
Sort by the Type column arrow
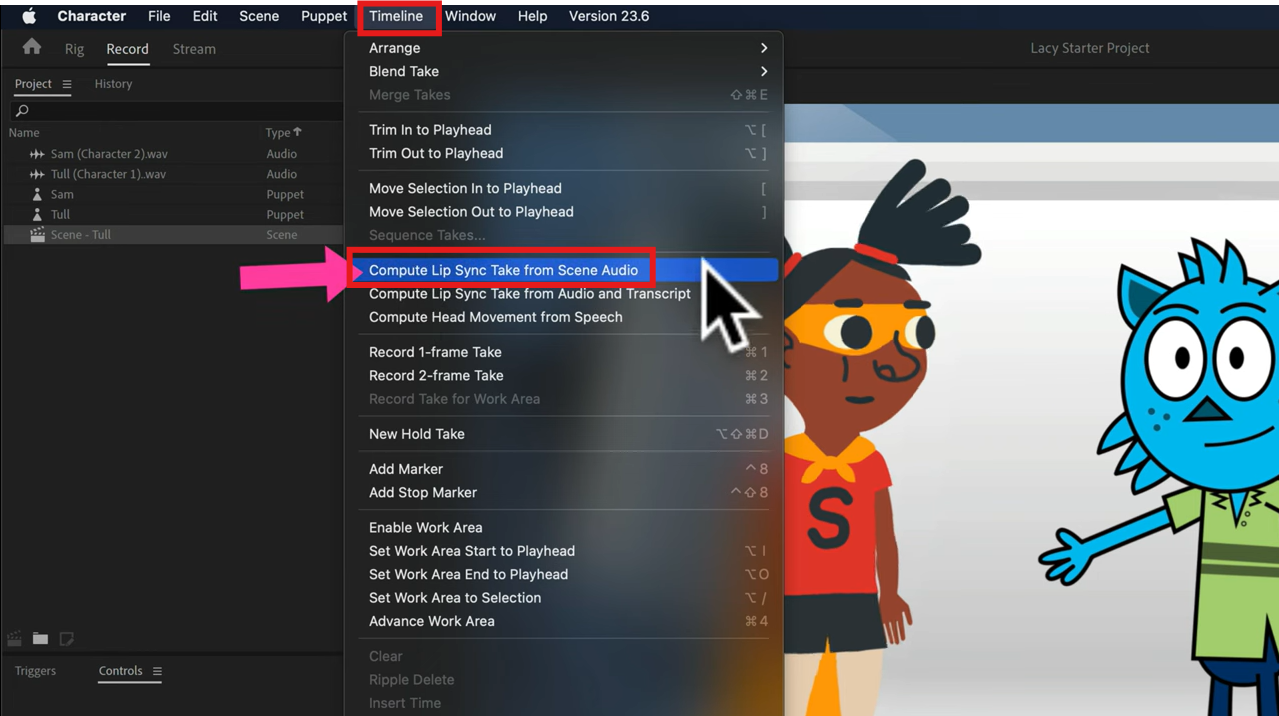[x=297, y=132]
